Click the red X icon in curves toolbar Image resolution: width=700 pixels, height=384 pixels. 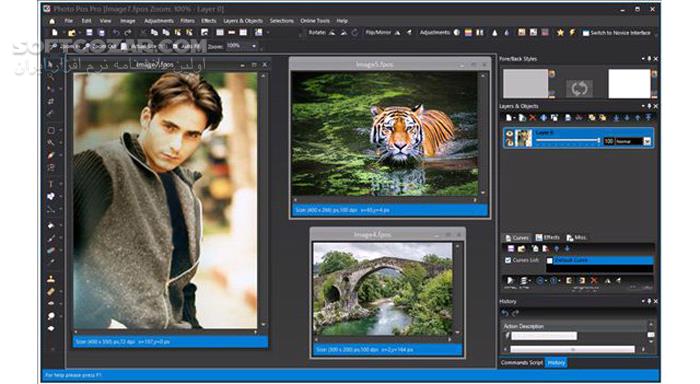click(x=594, y=280)
